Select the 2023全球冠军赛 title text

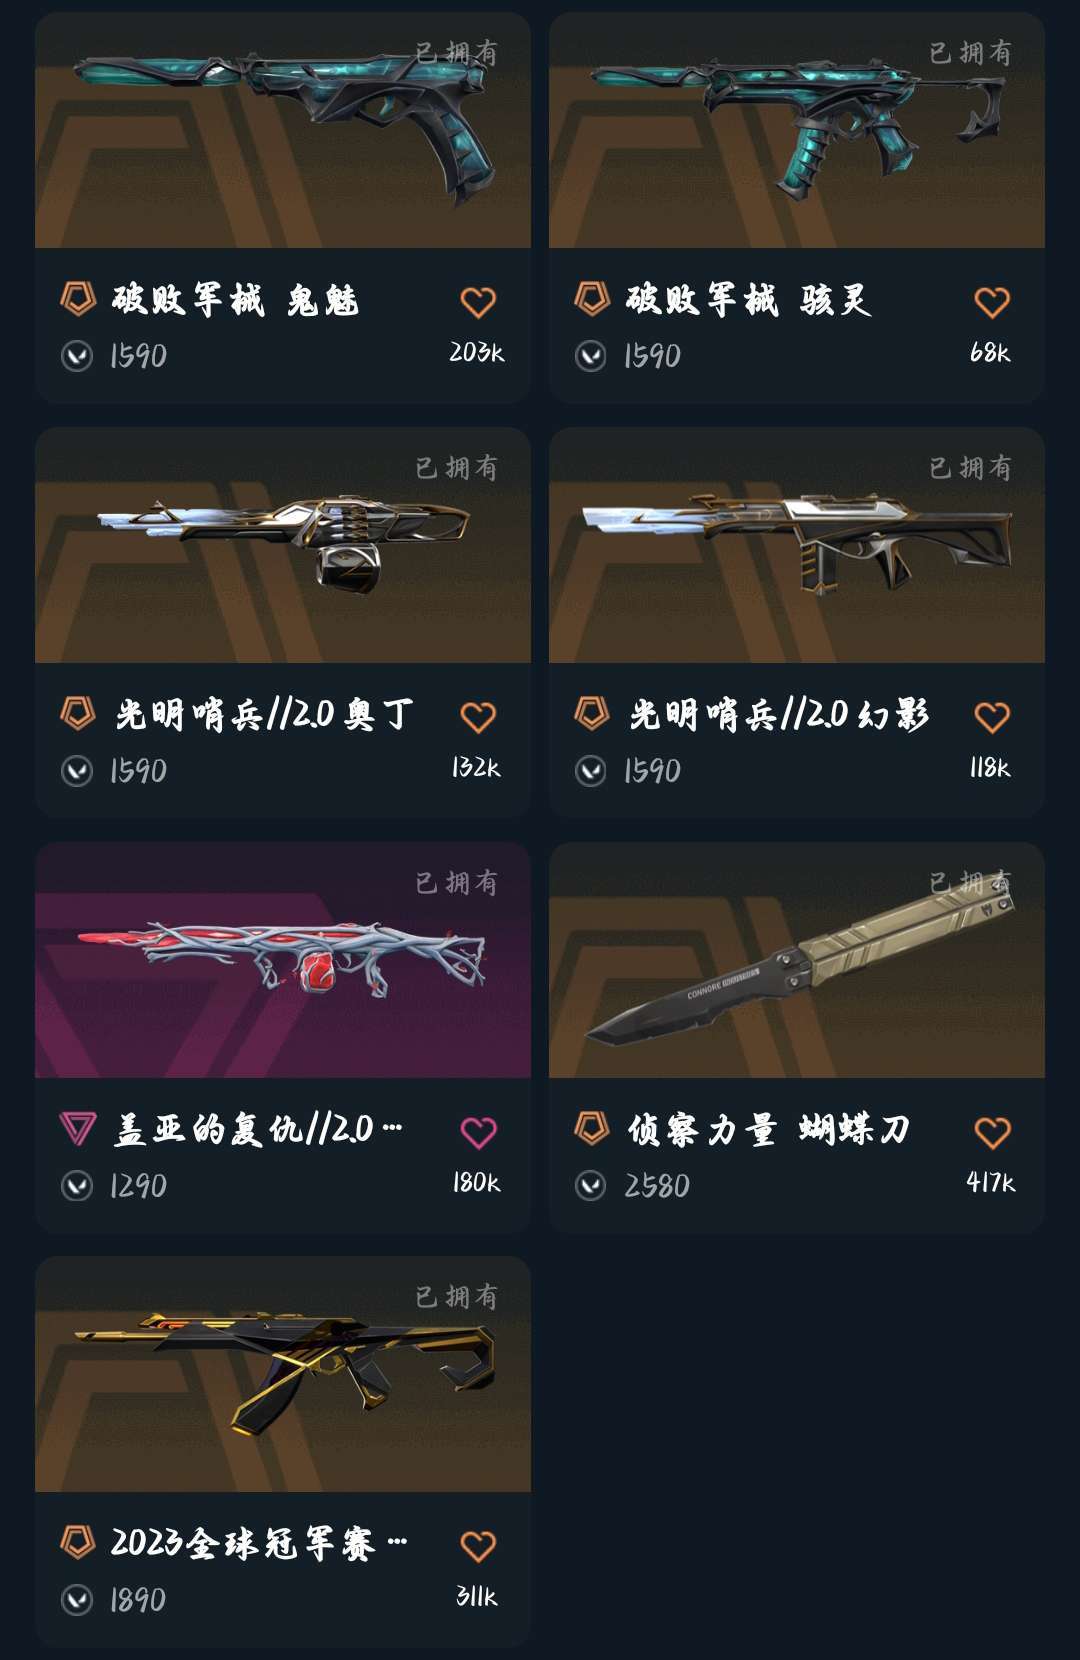pos(243,1543)
